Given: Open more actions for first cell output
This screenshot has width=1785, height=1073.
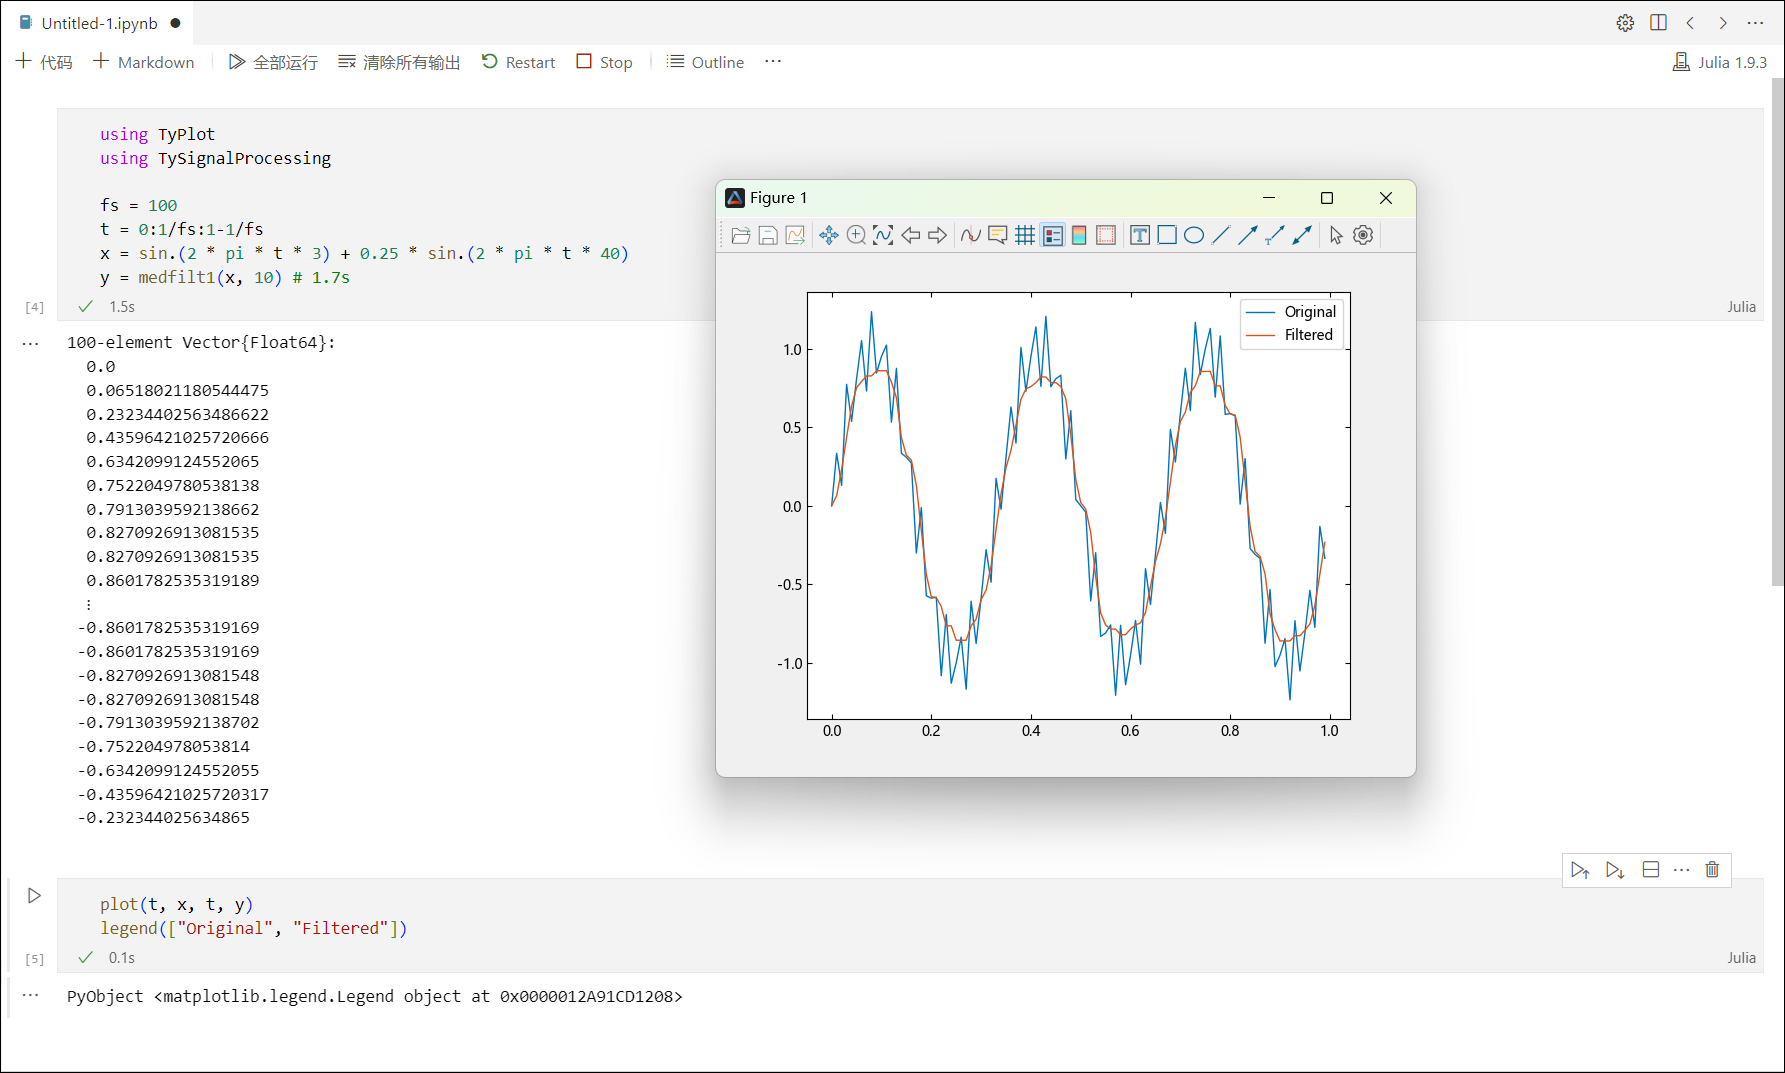Looking at the screenshot, I should point(31,343).
